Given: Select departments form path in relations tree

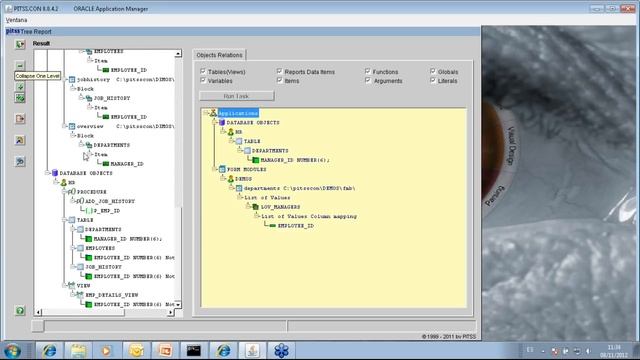Looking at the screenshot, I should click(x=299, y=188).
